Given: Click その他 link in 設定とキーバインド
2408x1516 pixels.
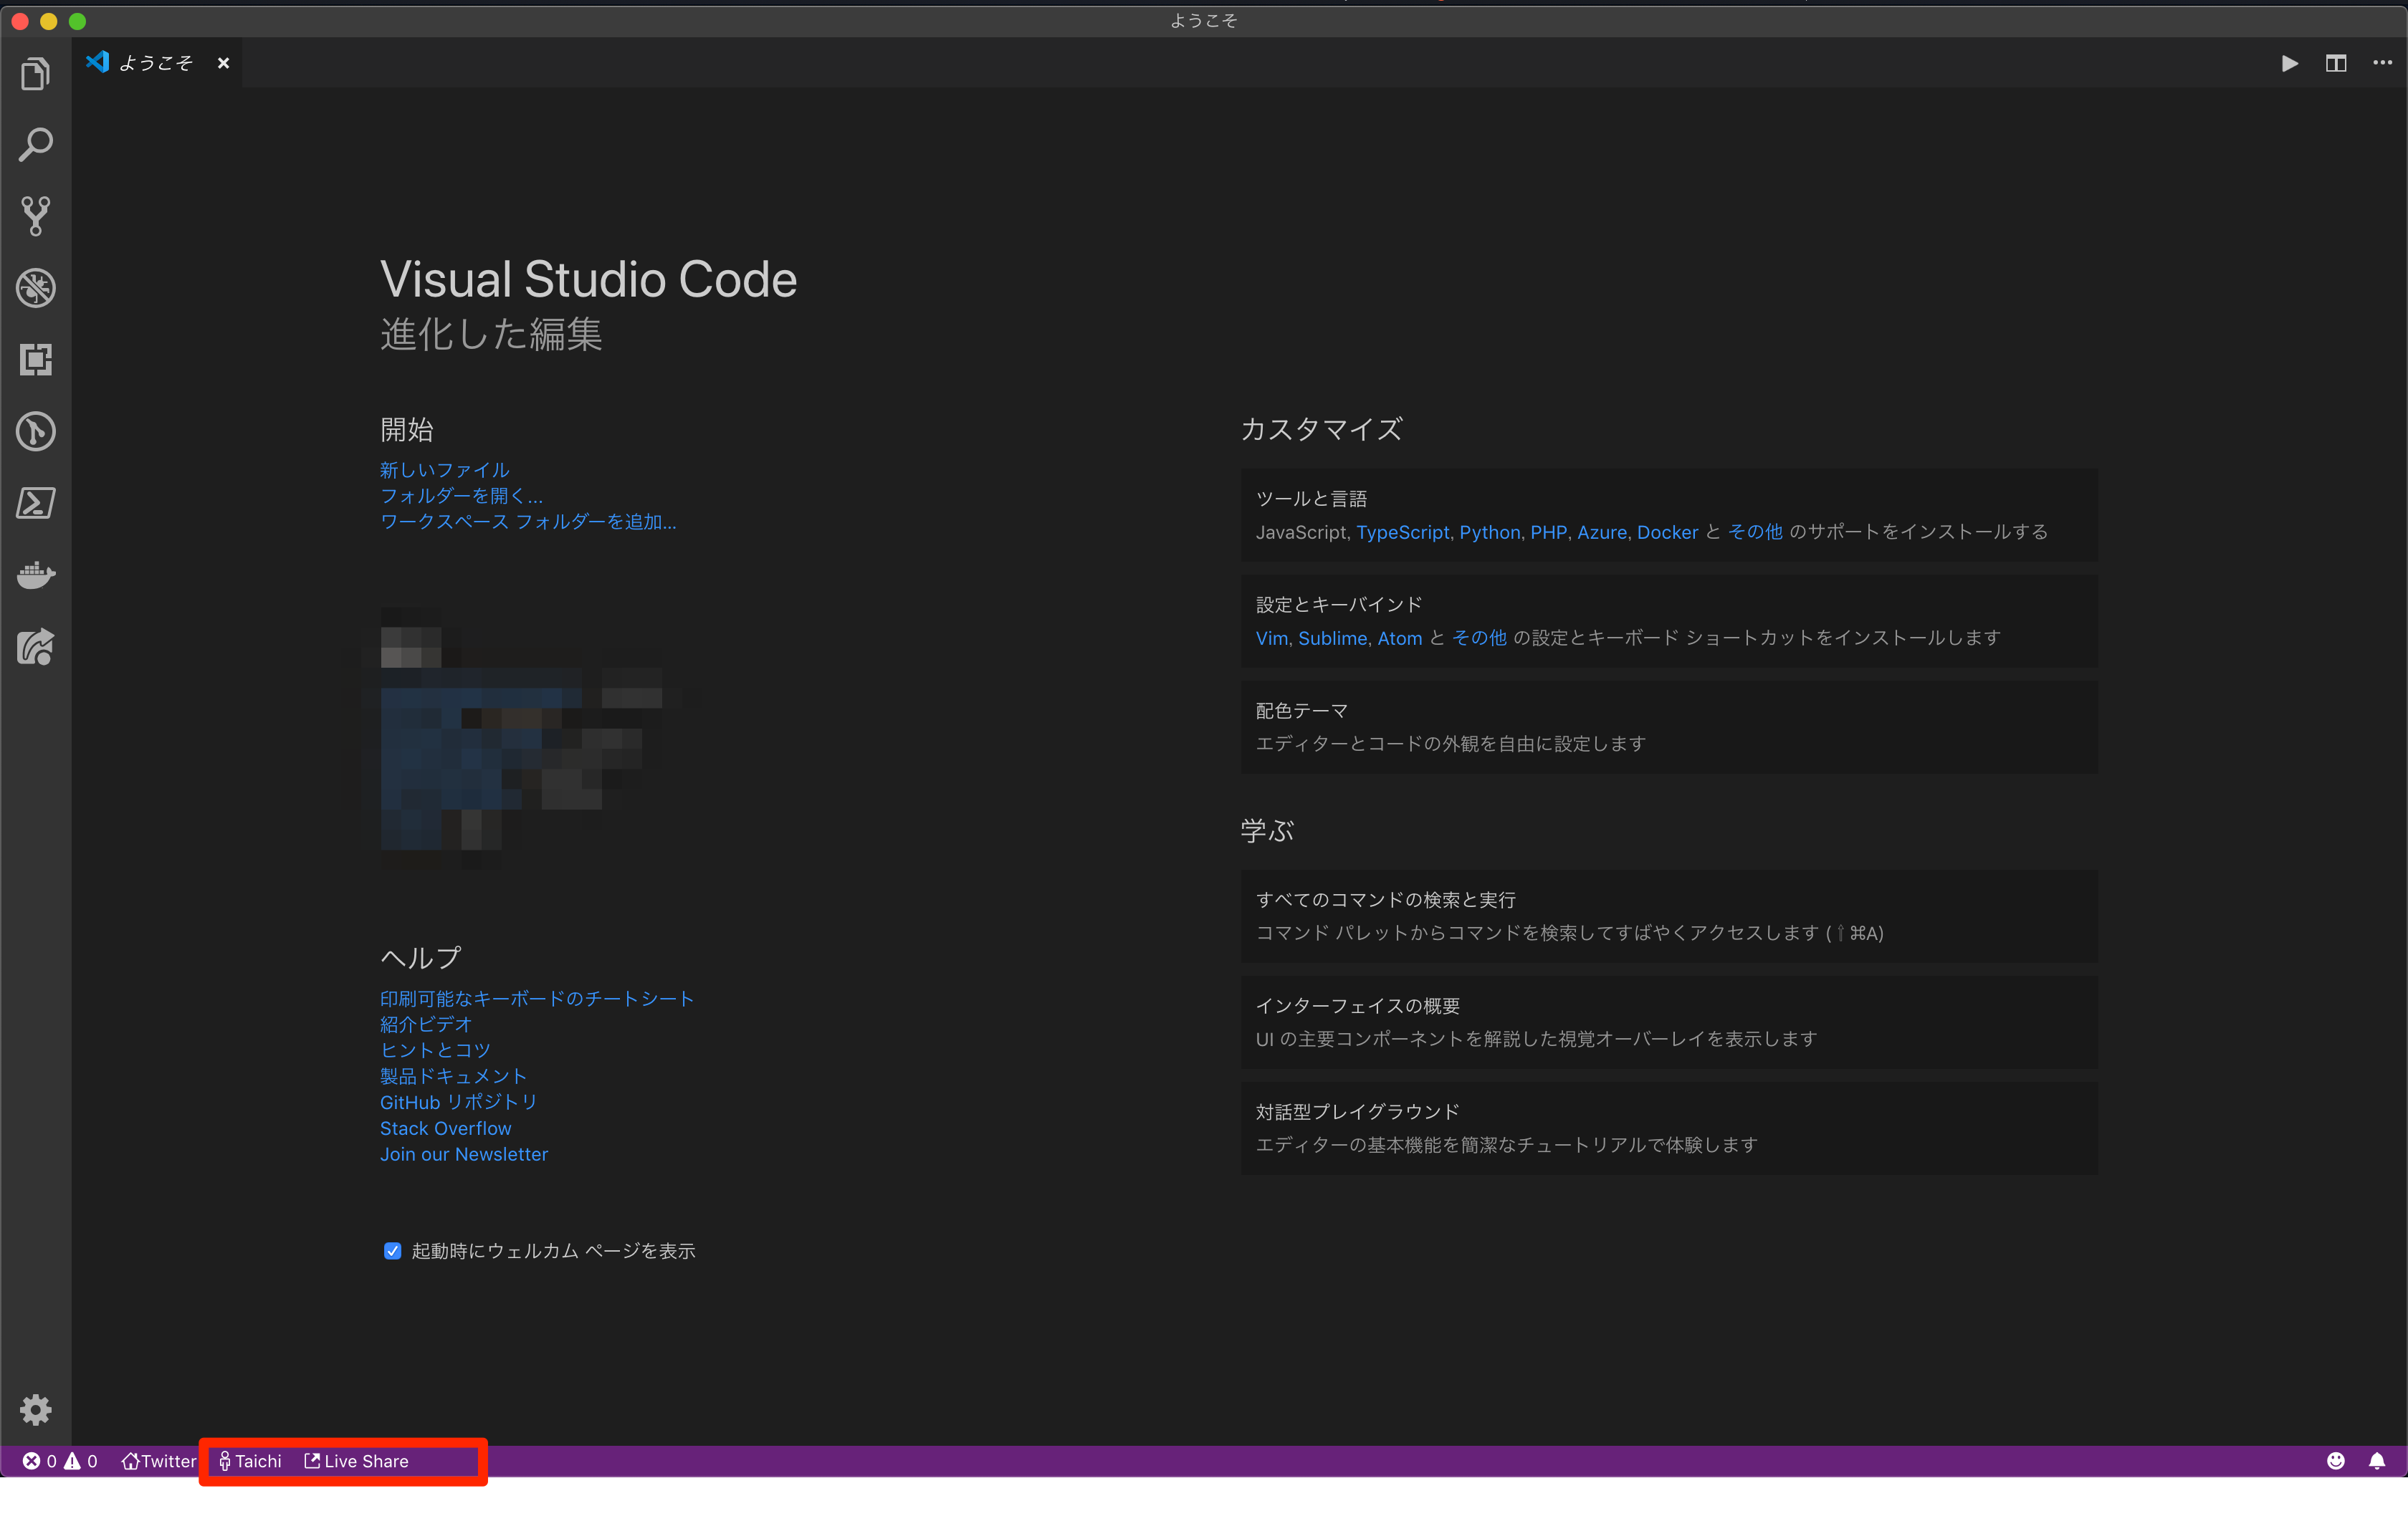Looking at the screenshot, I should [1479, 638].
